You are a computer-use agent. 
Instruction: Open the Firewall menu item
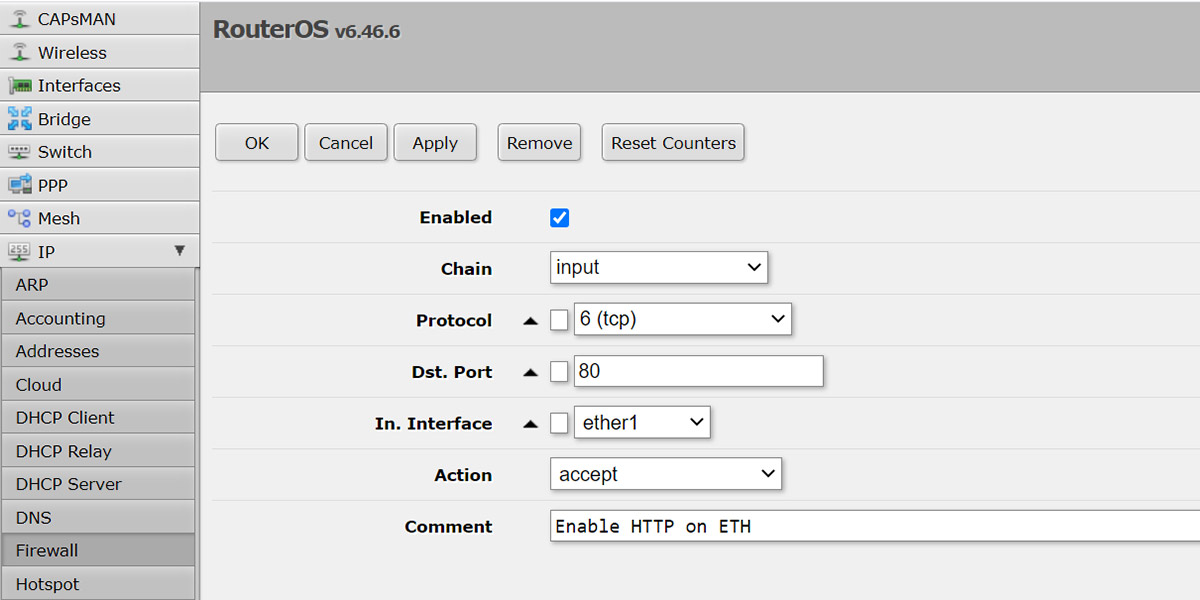pyautogui.click(x=98, y=550)
